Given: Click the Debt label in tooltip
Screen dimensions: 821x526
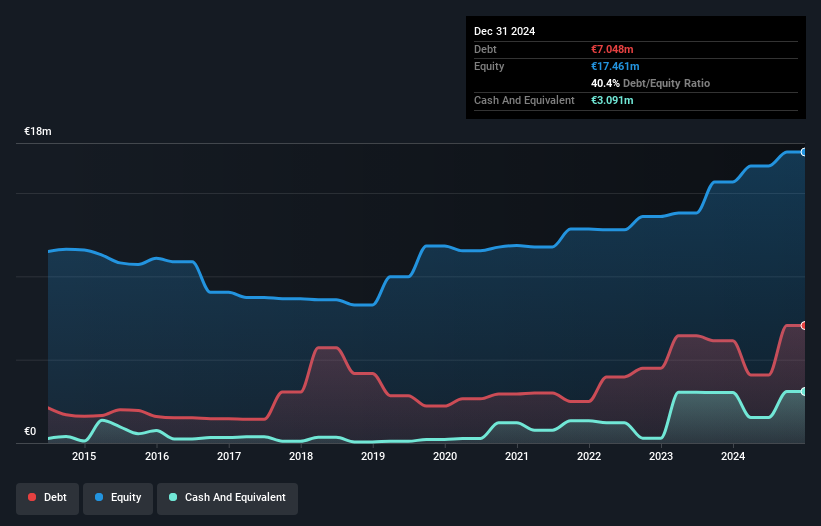Looking at the screenshot, I should pyautogui.click(x=485, y=49).
